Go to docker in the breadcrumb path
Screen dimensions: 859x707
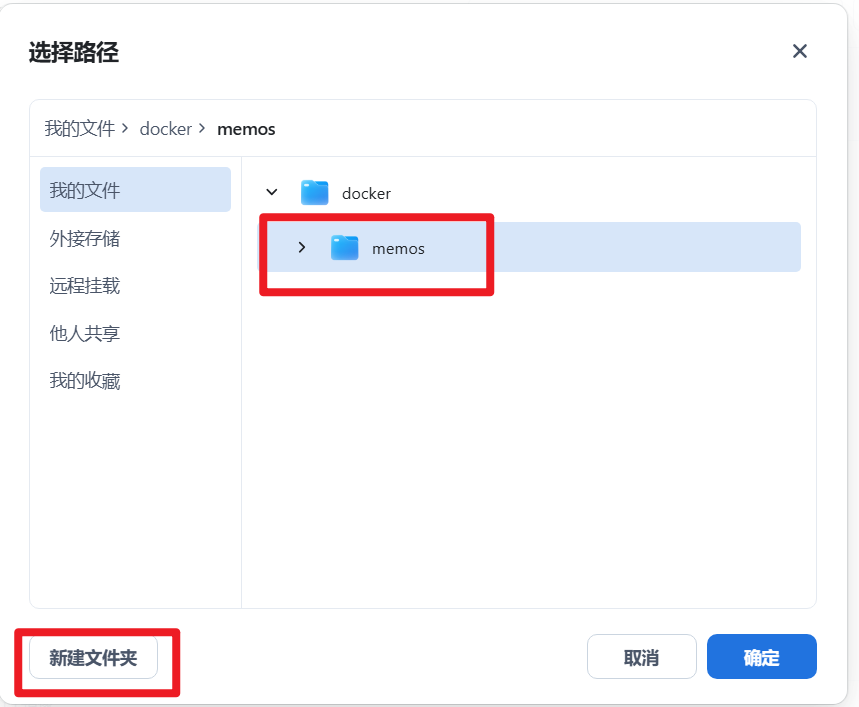(165, 129)
